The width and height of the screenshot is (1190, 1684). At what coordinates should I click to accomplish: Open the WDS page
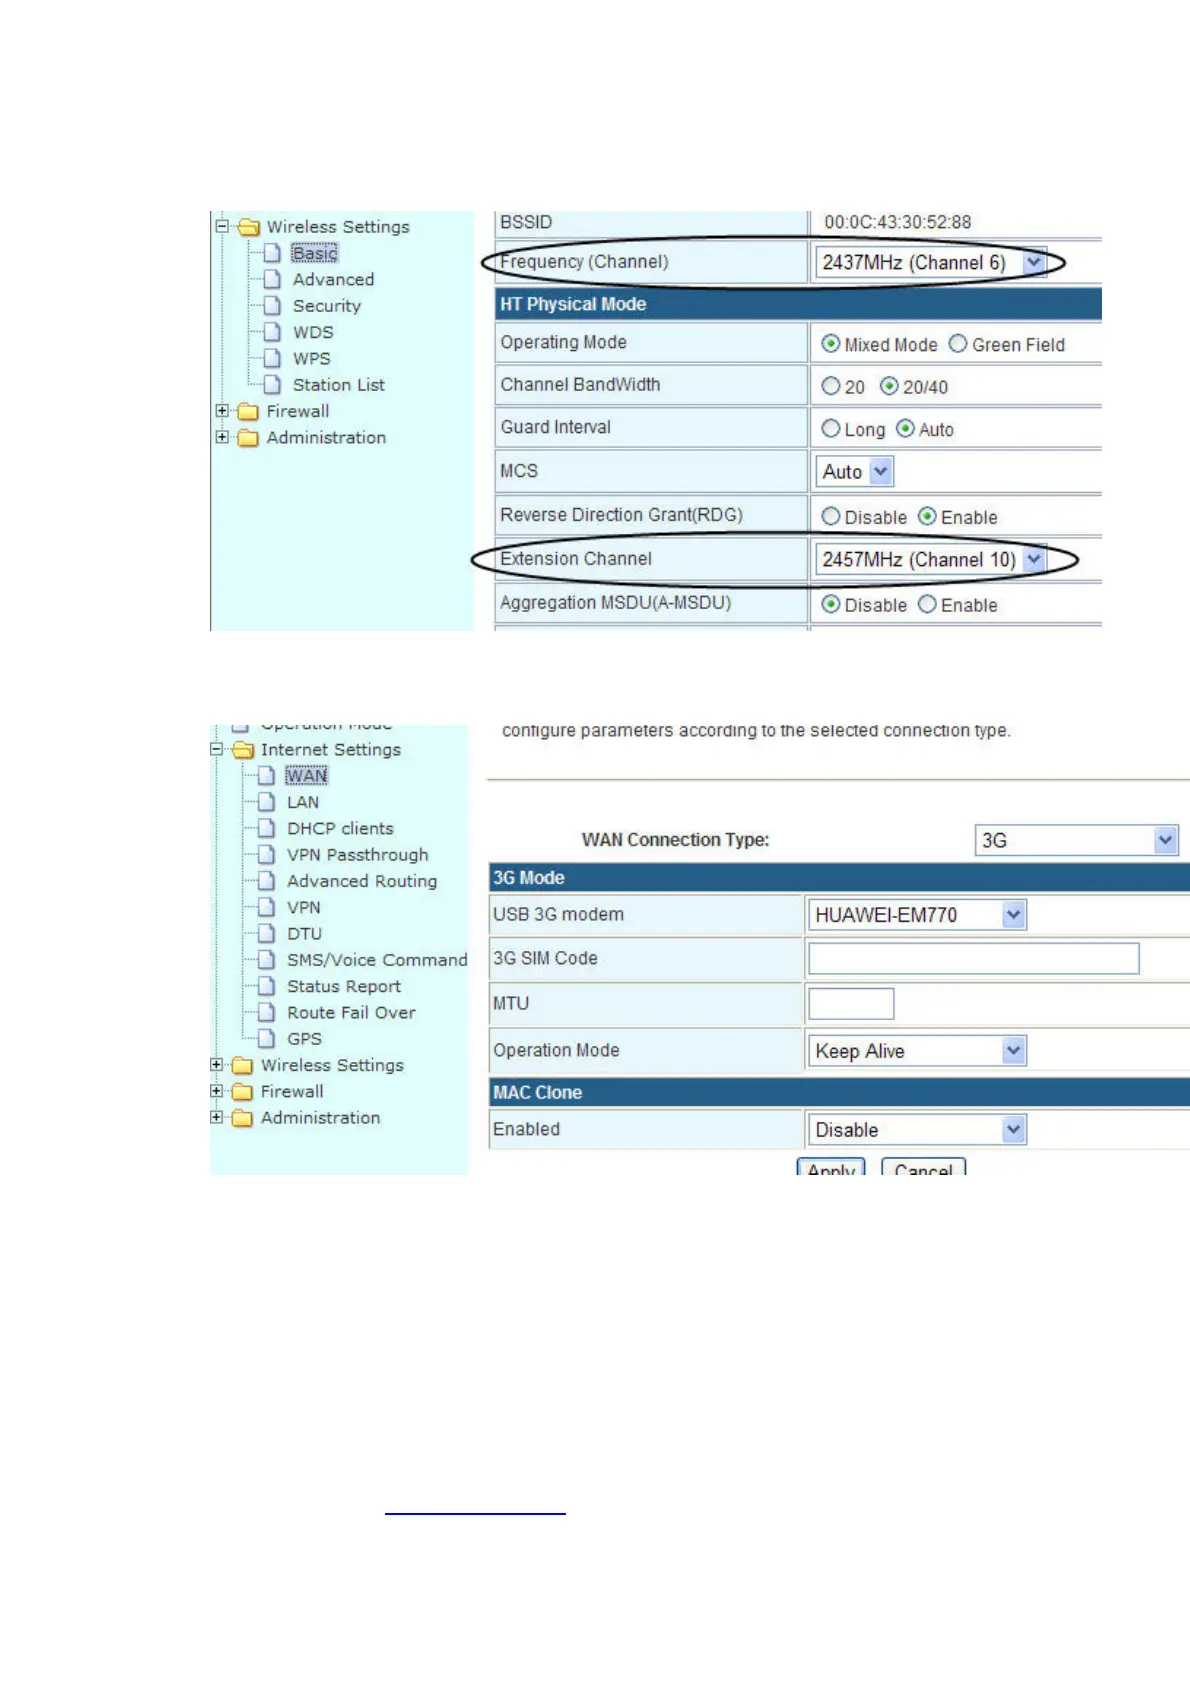313,332
